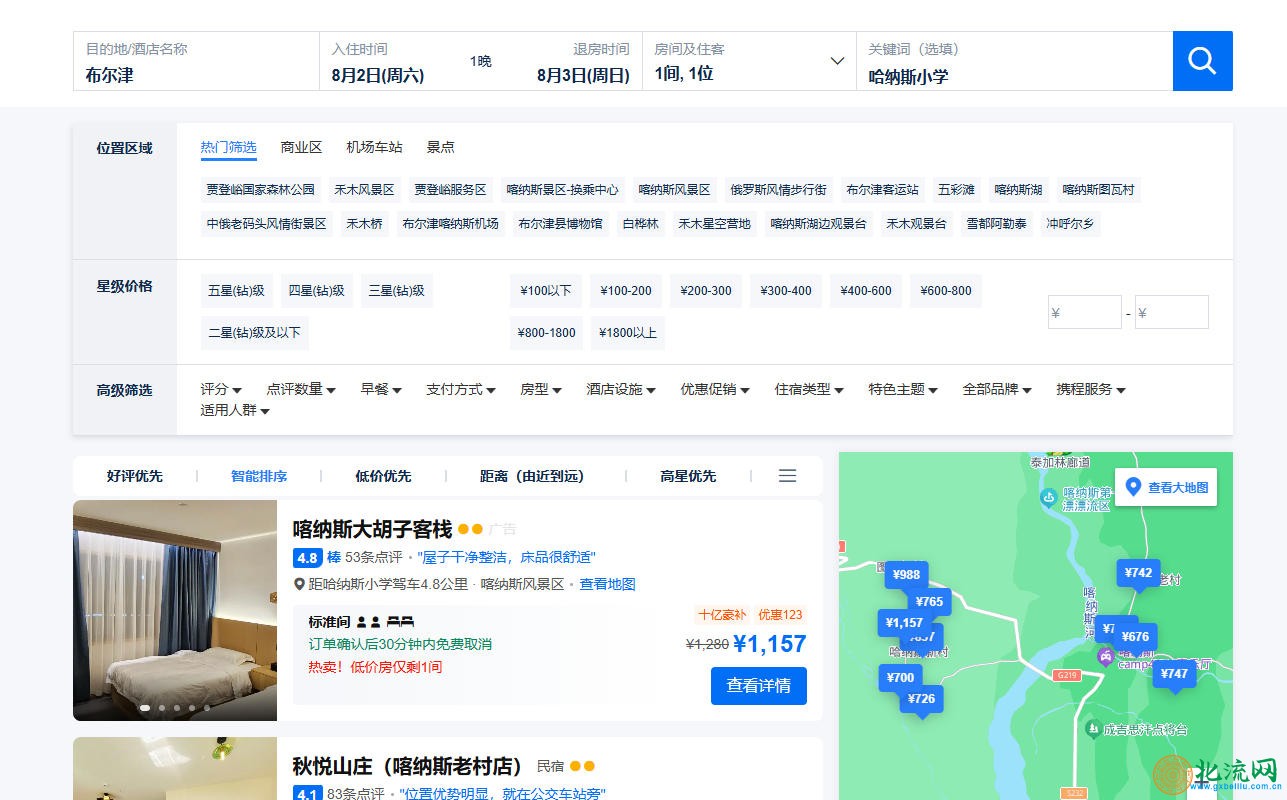
Task: Toggle the ¥200-300 price filter
Action: (706, 291)
